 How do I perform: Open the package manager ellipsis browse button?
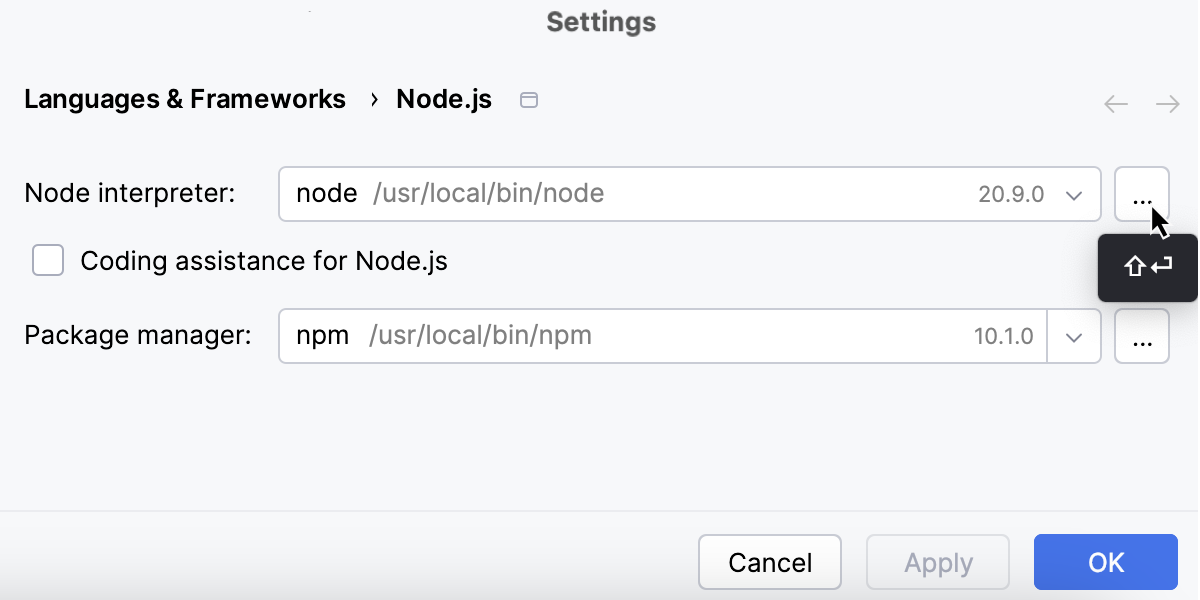click(x=1142, y=336)
